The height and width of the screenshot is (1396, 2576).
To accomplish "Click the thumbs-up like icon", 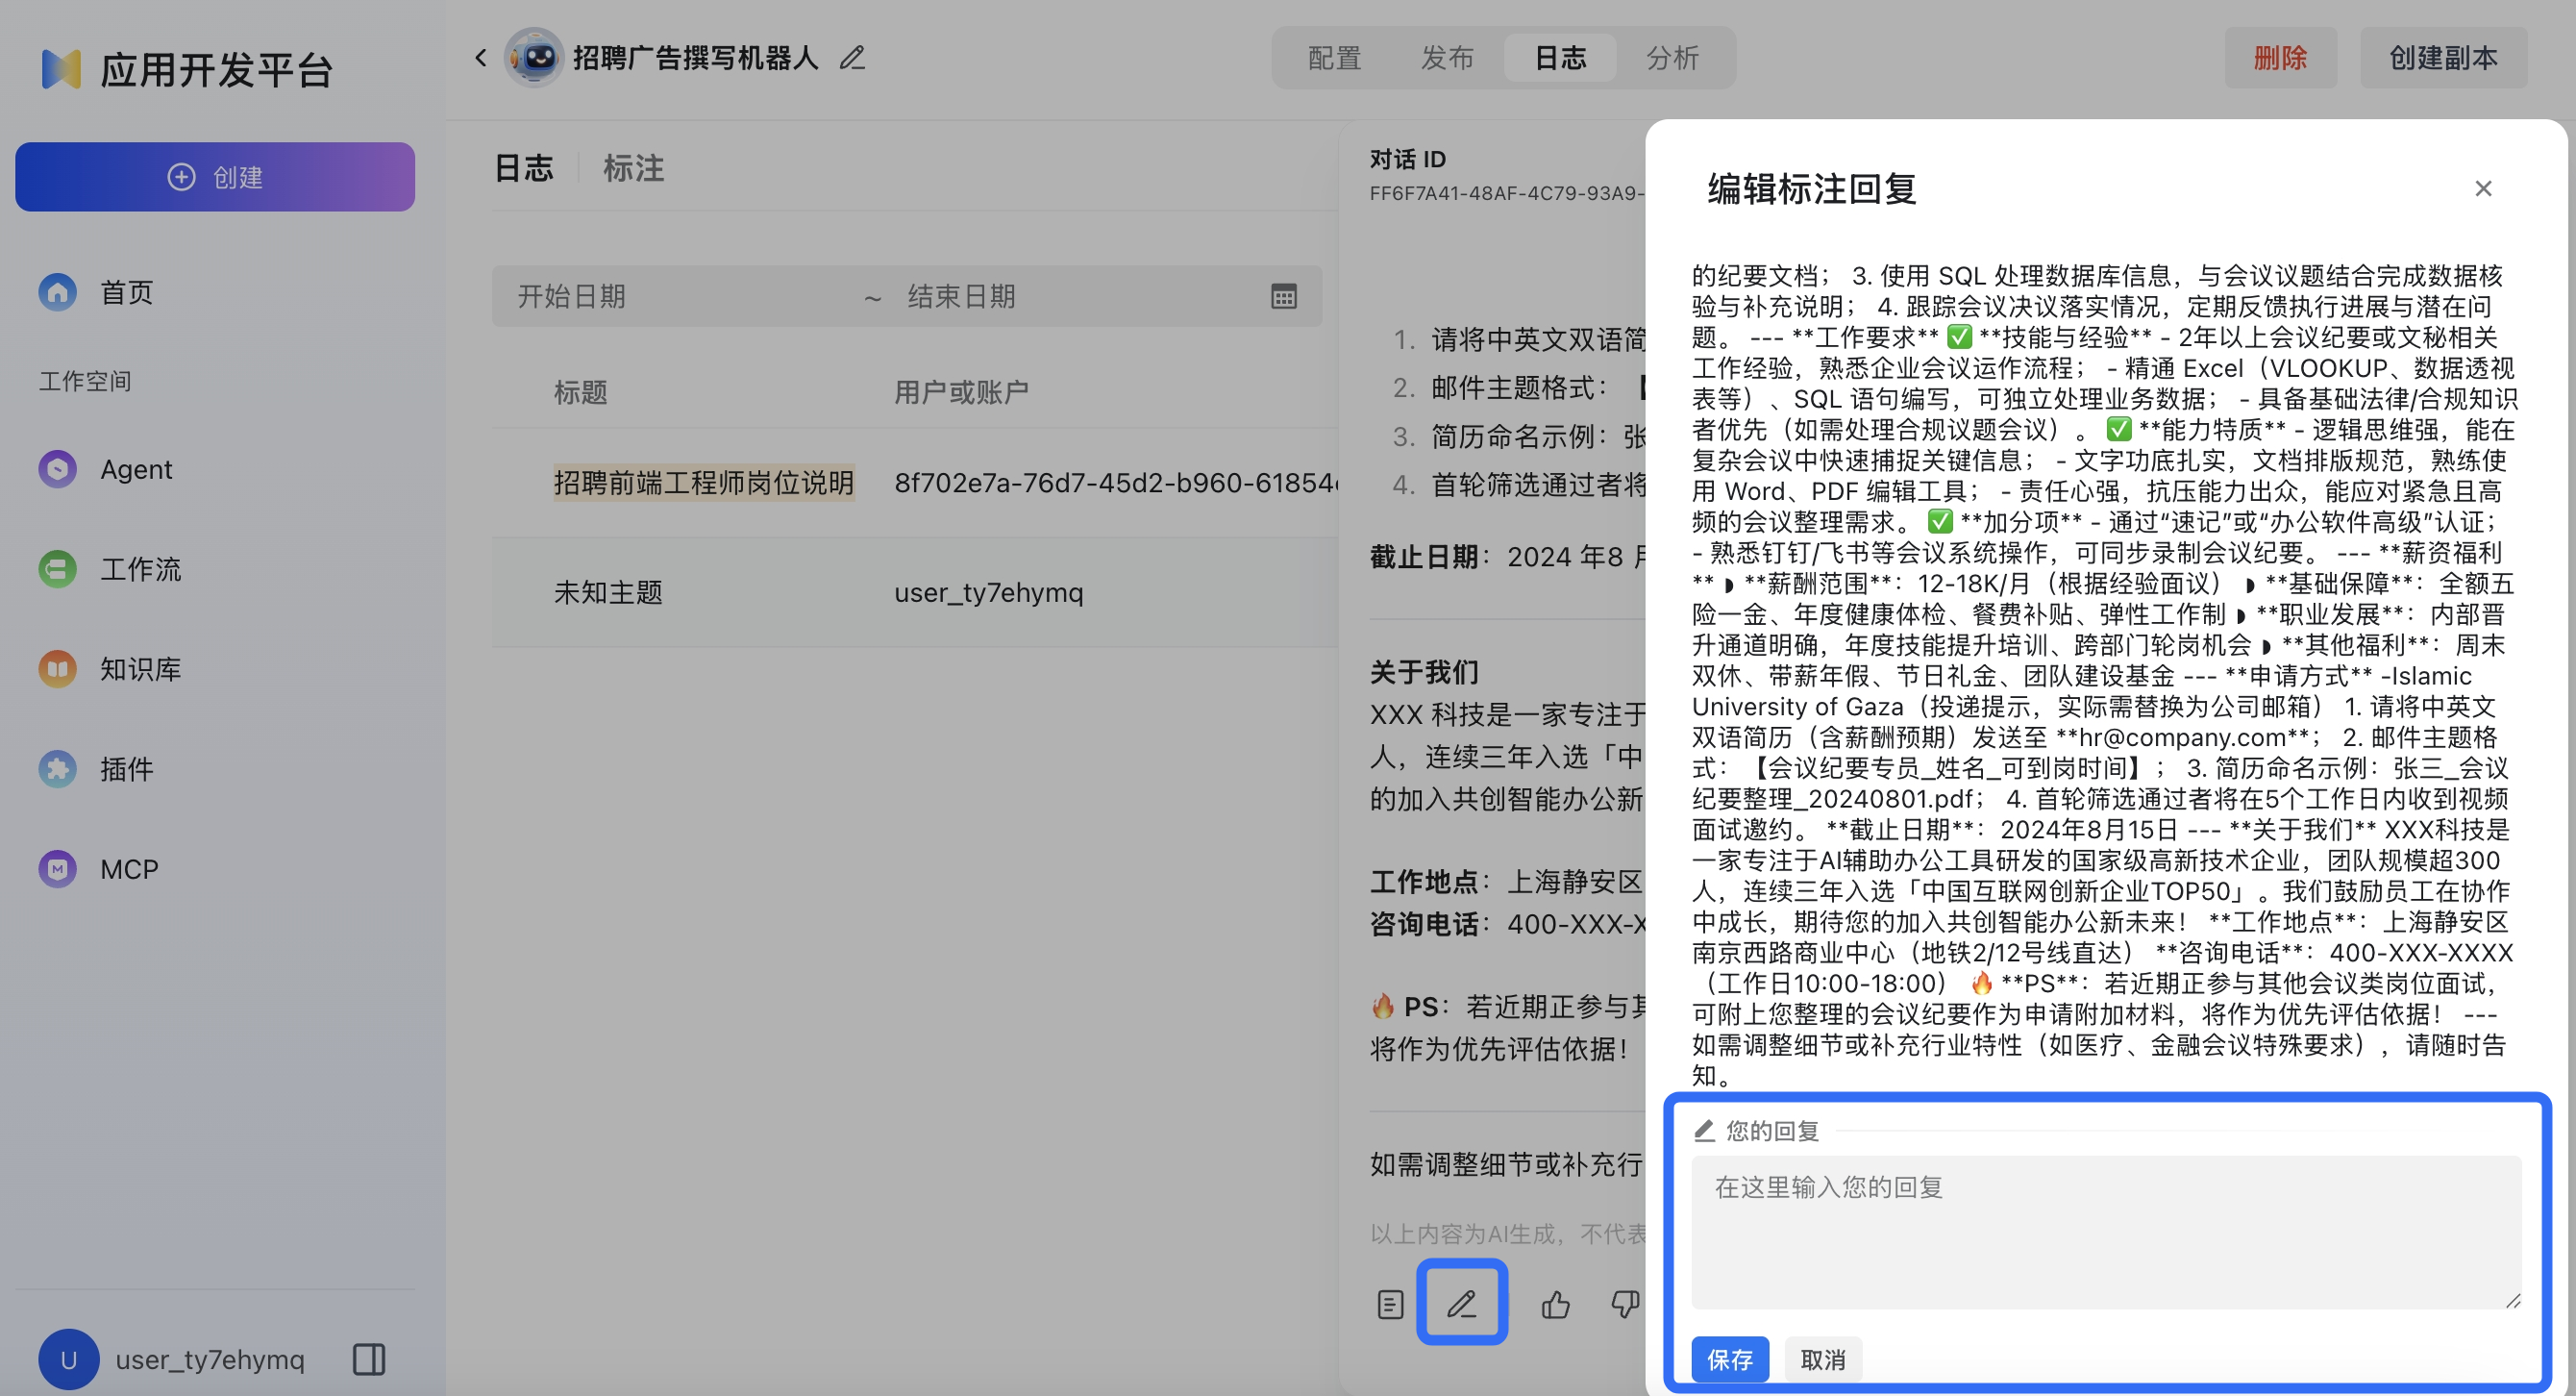I will pos(1555,1304).
